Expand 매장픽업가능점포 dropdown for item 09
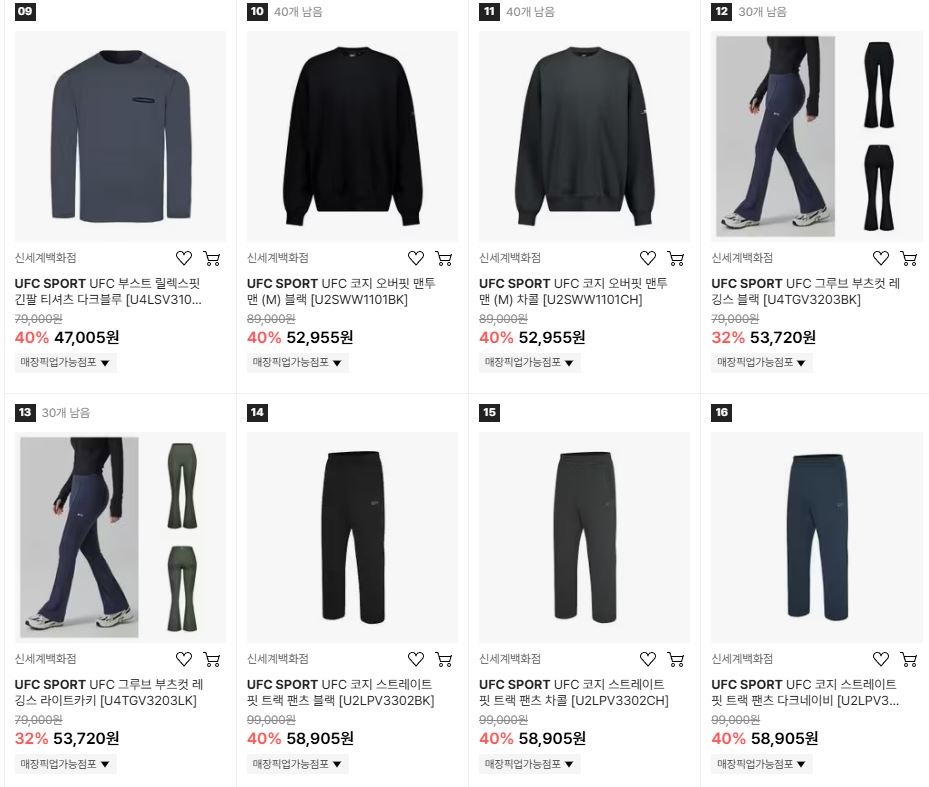The width and height of the screenshot is (929, 787). 65,362
